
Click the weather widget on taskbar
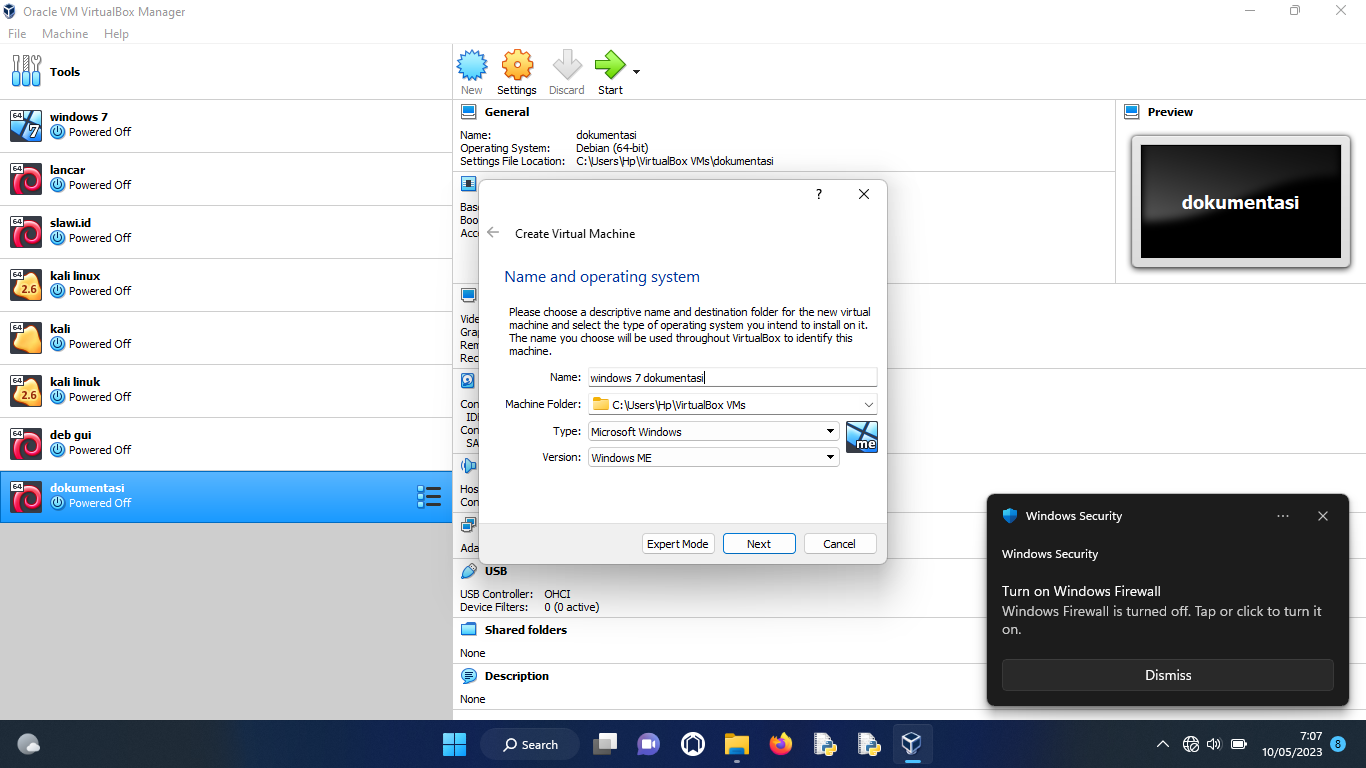tap(29, 744)
